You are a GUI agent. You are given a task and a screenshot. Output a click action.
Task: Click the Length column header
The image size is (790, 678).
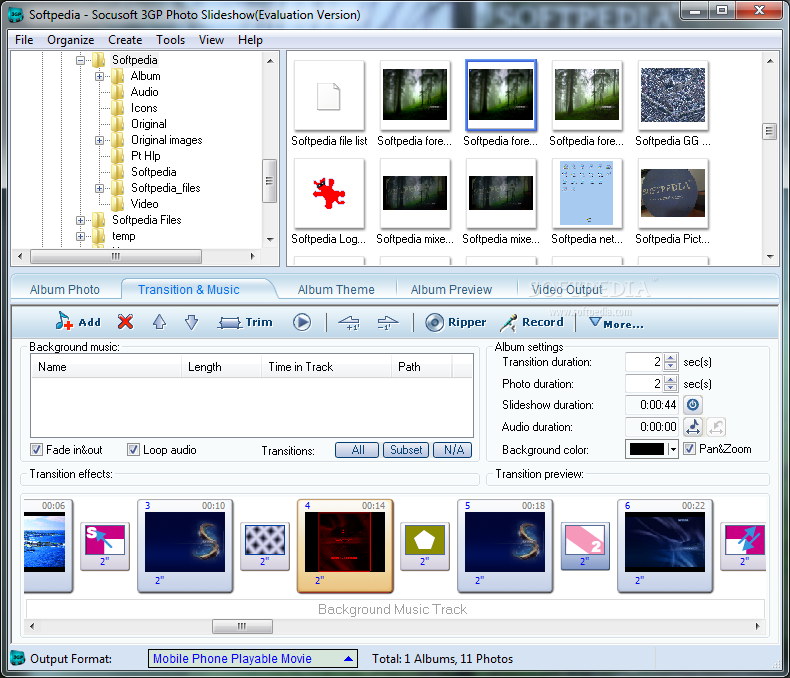[x=221, y=367]
